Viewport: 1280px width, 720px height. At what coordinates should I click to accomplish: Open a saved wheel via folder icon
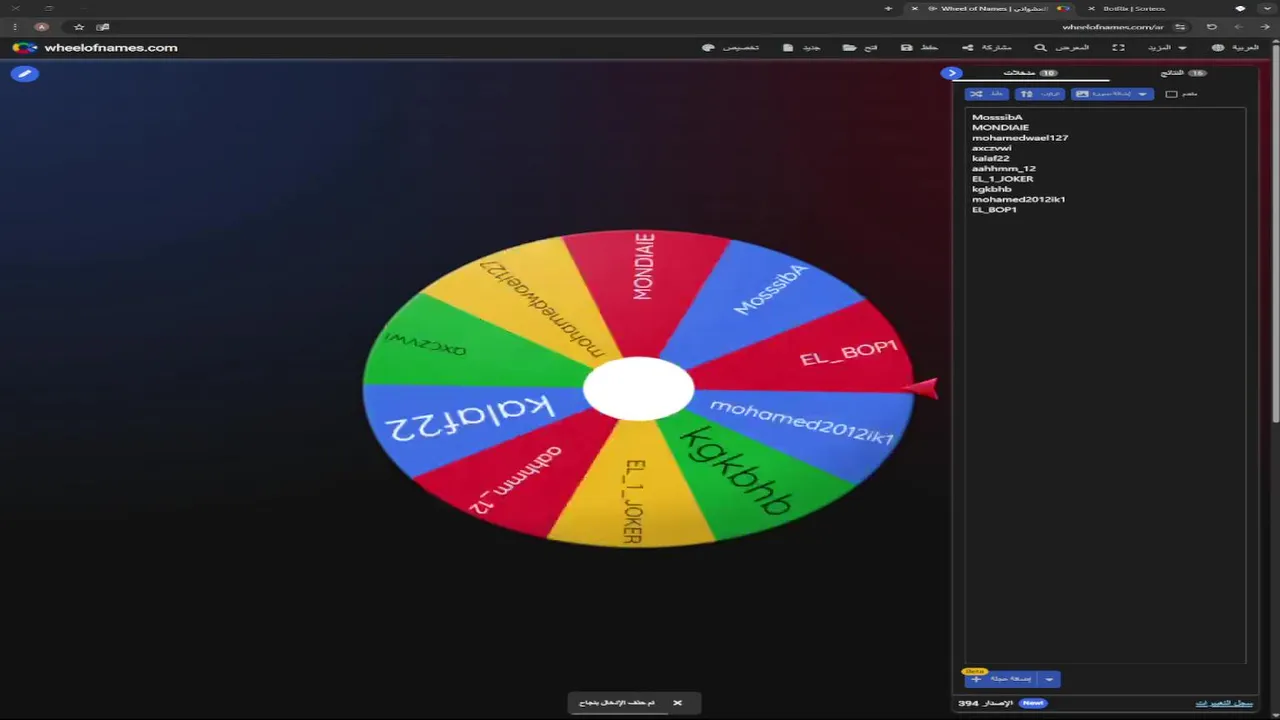point(860,47)
